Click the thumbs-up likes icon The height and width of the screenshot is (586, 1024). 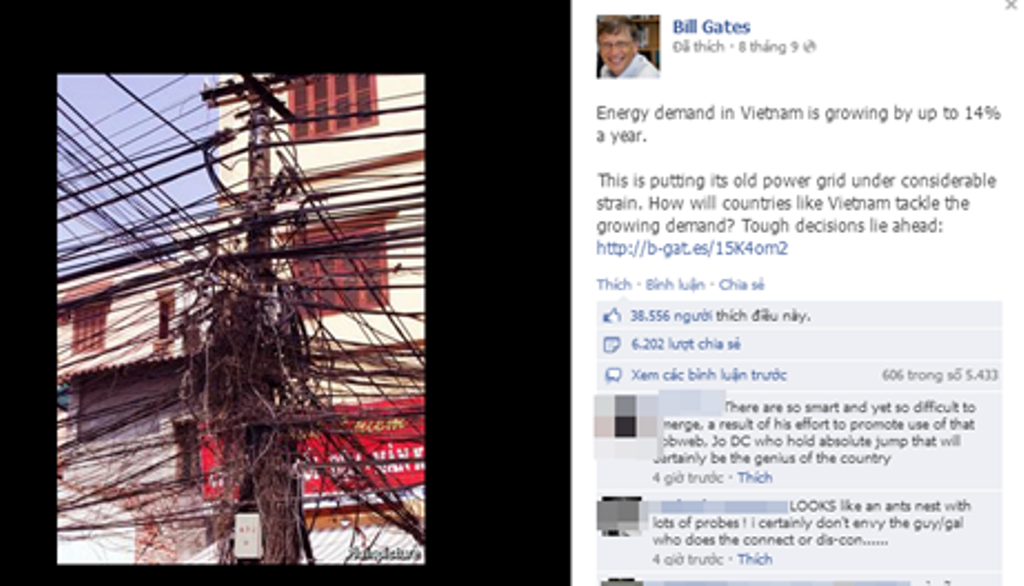coord(611,316)
